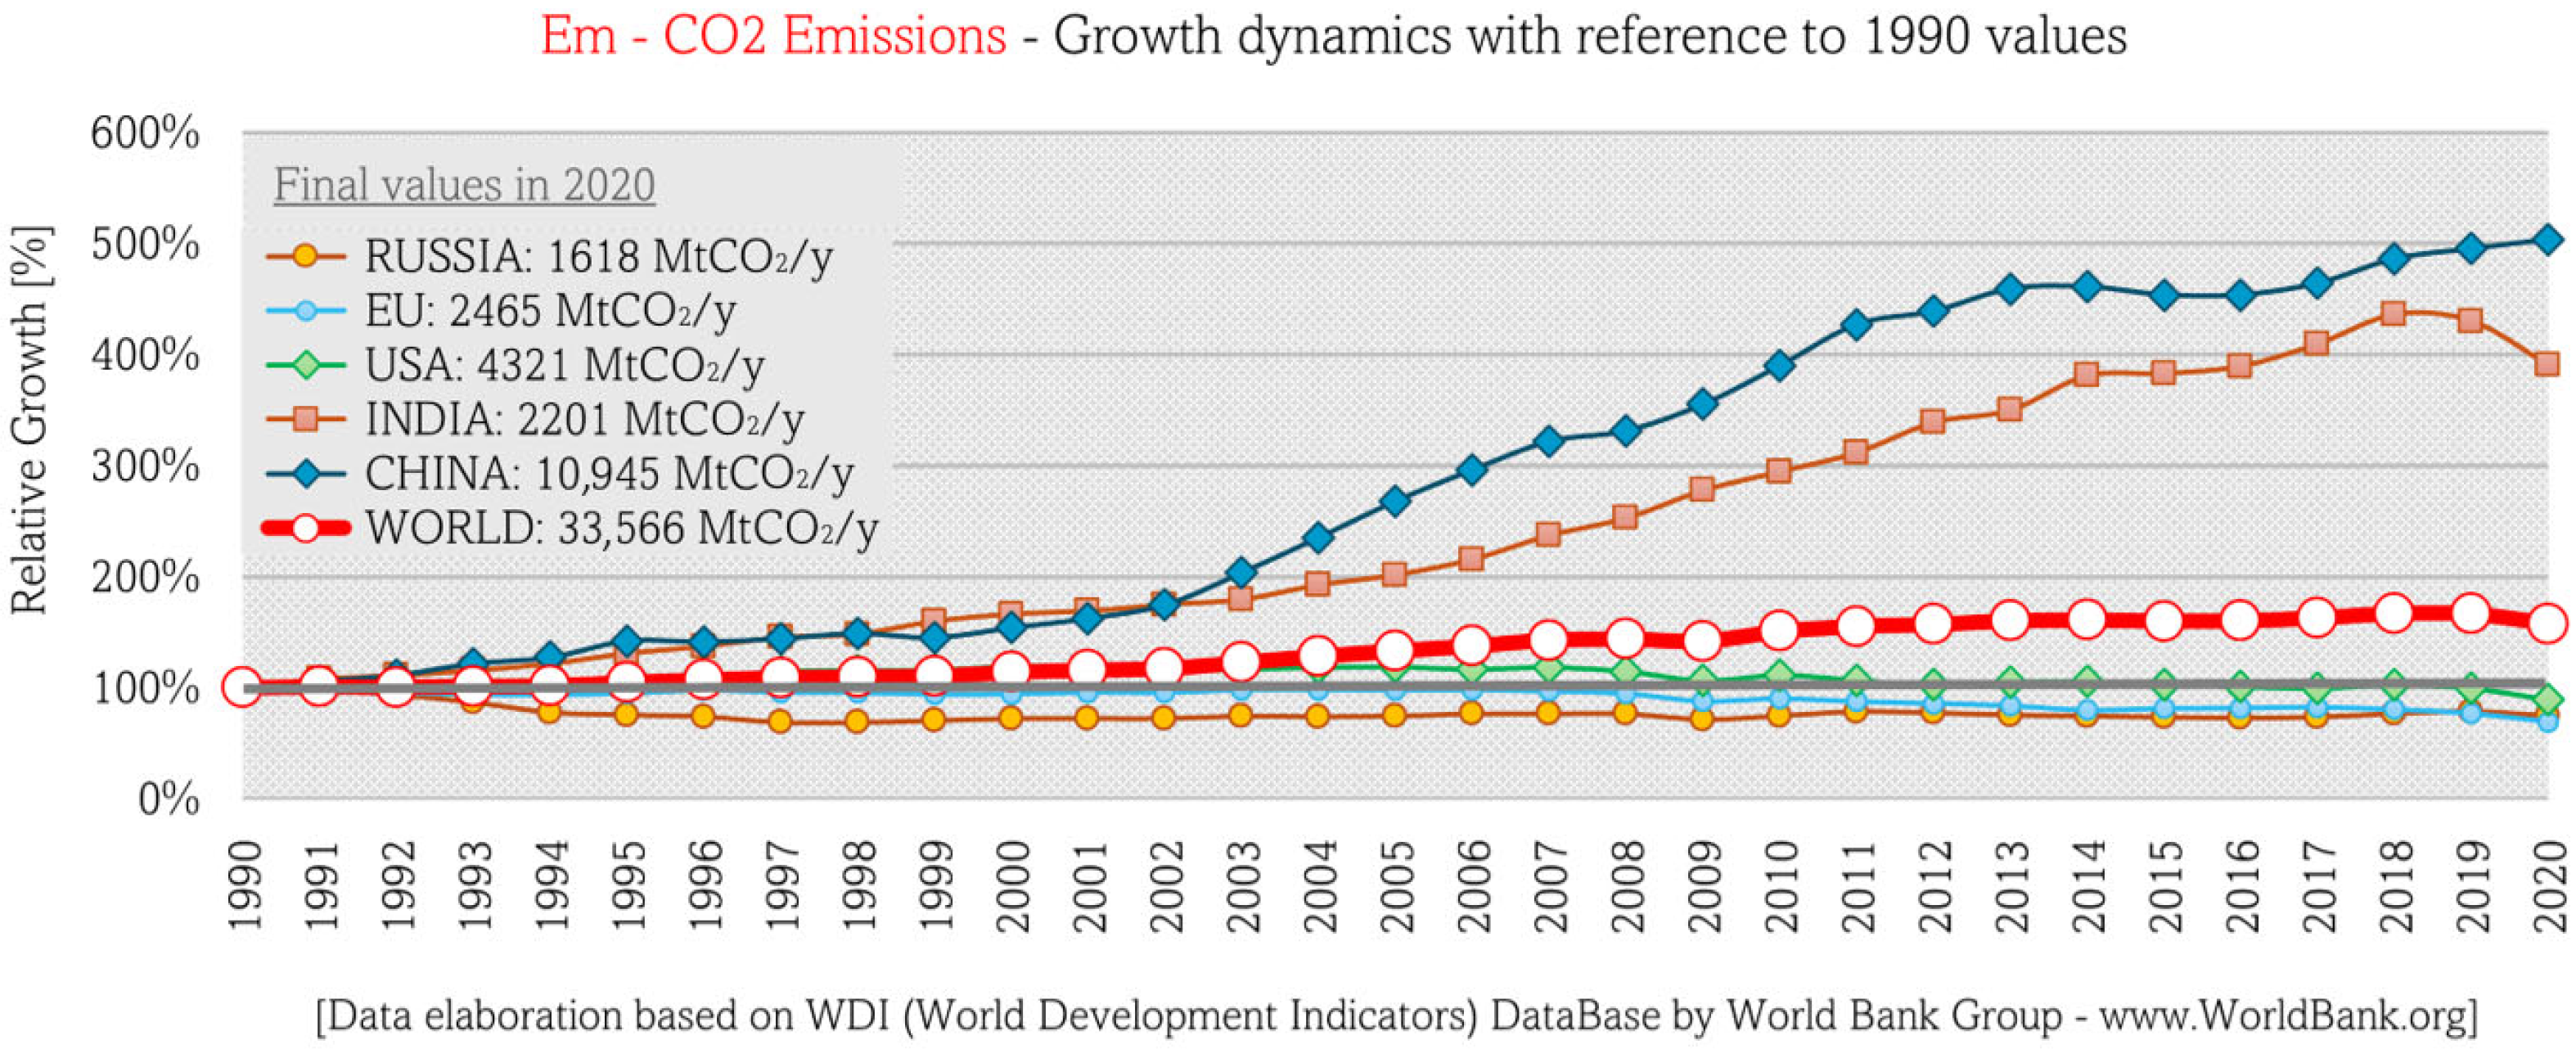
Task: Click the EU legend circle marker
Action: click(306, 311)
